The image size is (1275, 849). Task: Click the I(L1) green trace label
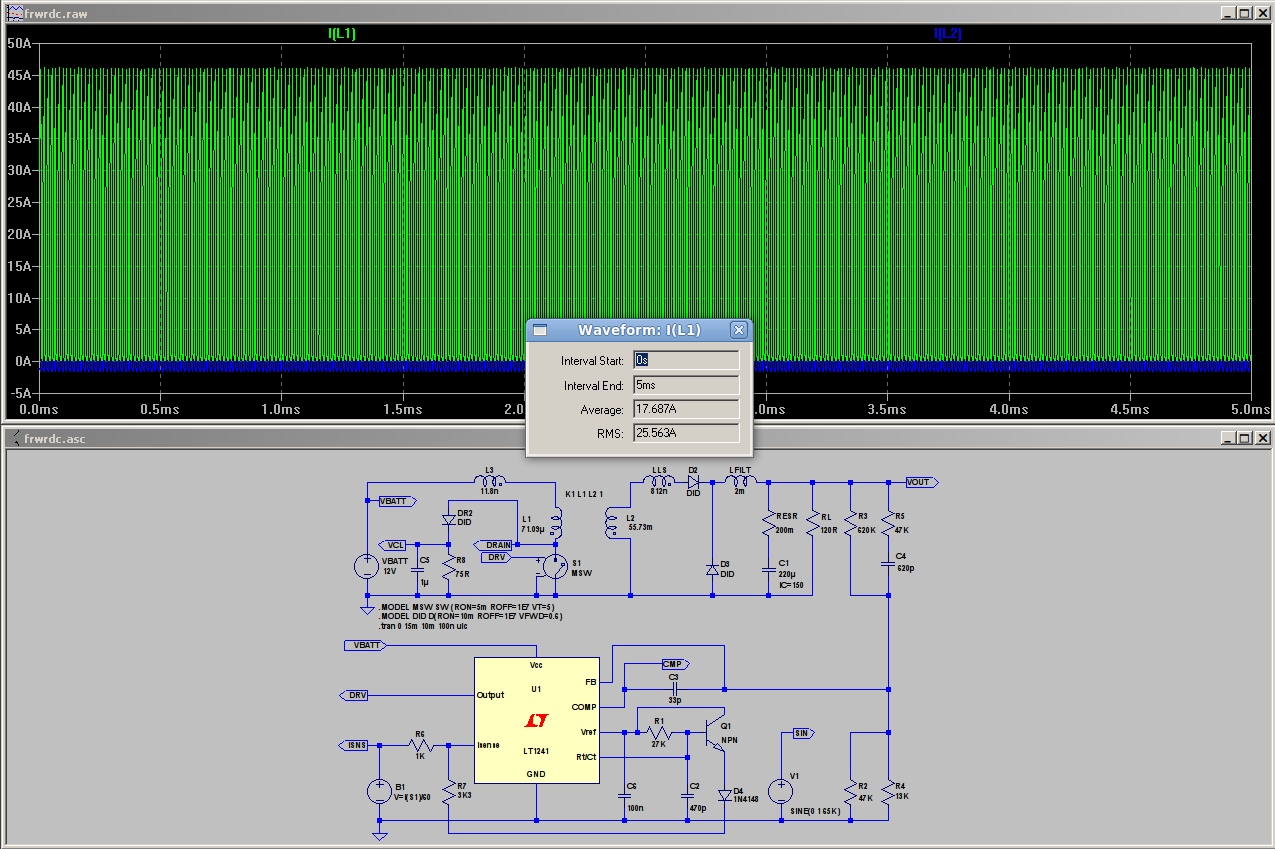tap(342, 34)
